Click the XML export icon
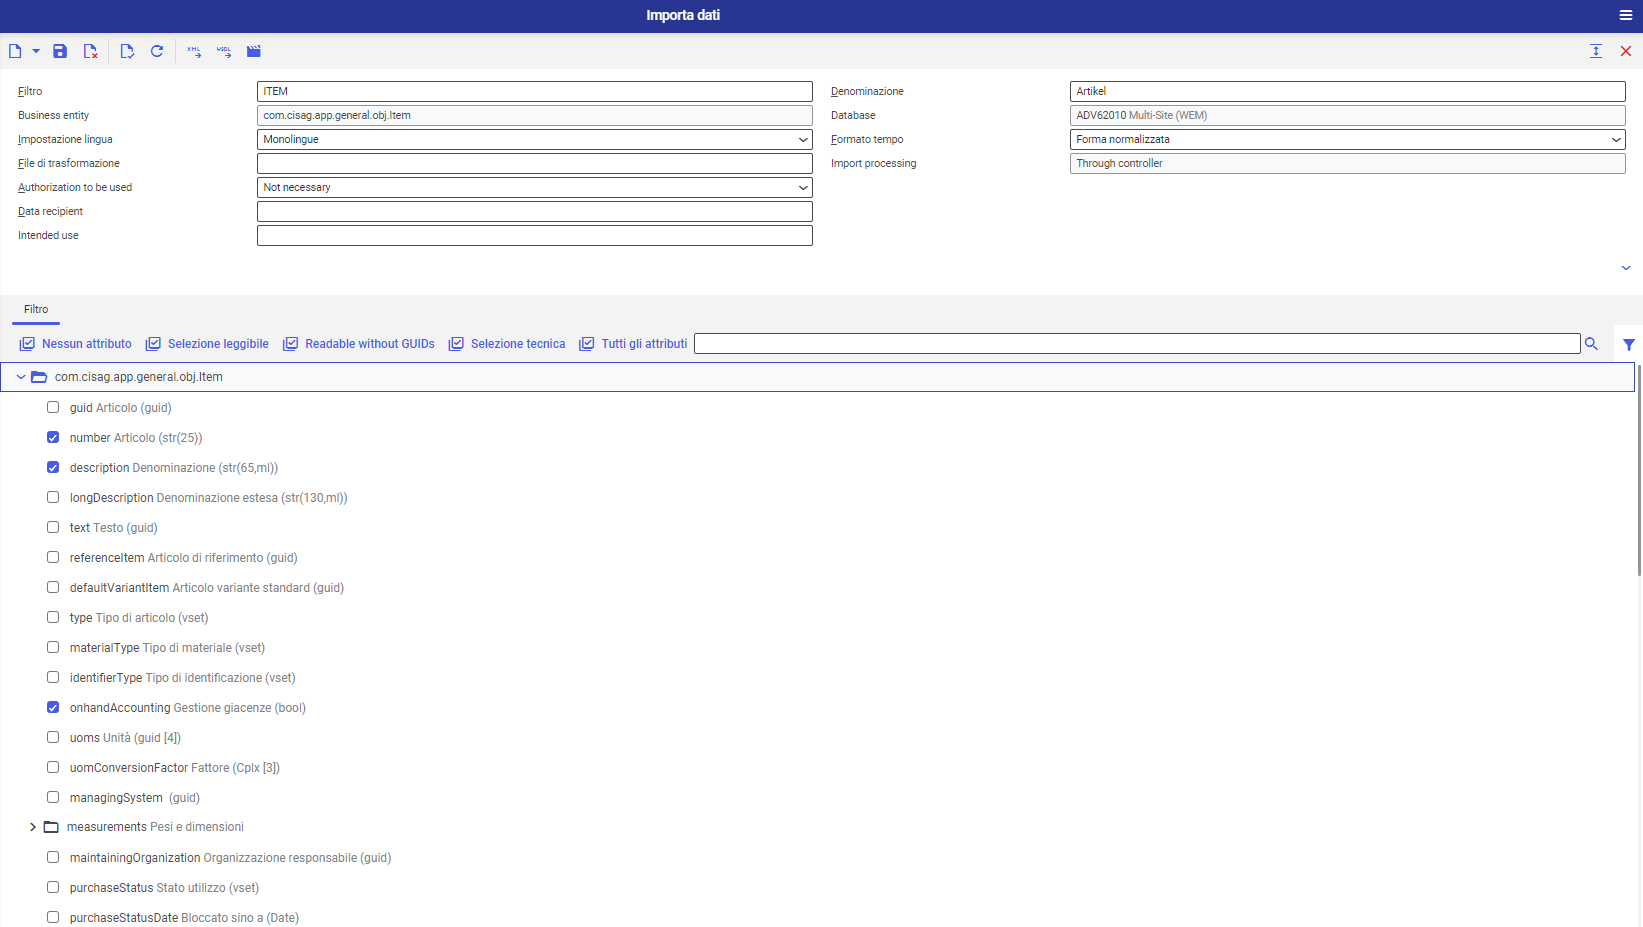This screenshot has width=1643, height=927. click(x=194, y=51)
